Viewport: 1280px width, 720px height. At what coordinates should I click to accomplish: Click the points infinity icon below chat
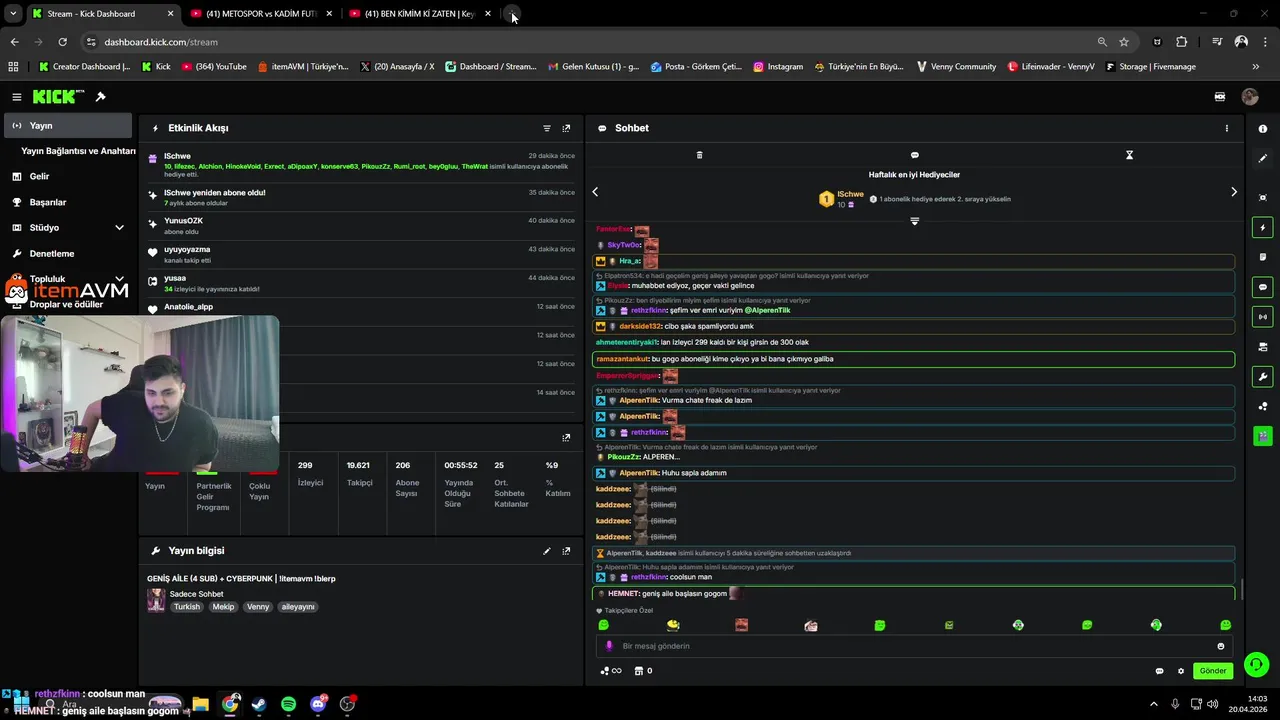tap(611, 671)
